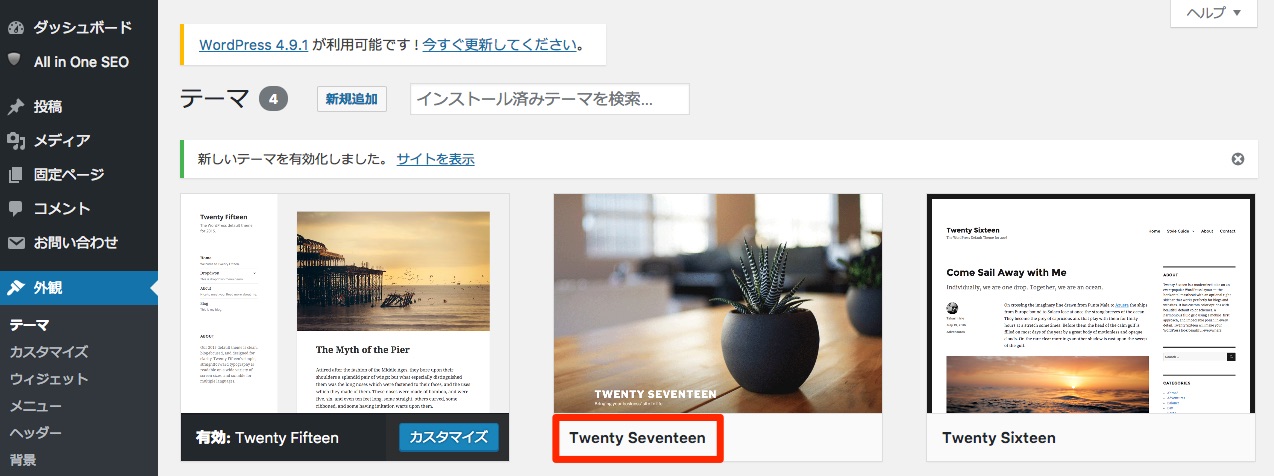Open the カスタマイズ submenu item
Image resolution: width=1274 pixels, height=476 pixels.
(x=49, y=352)
